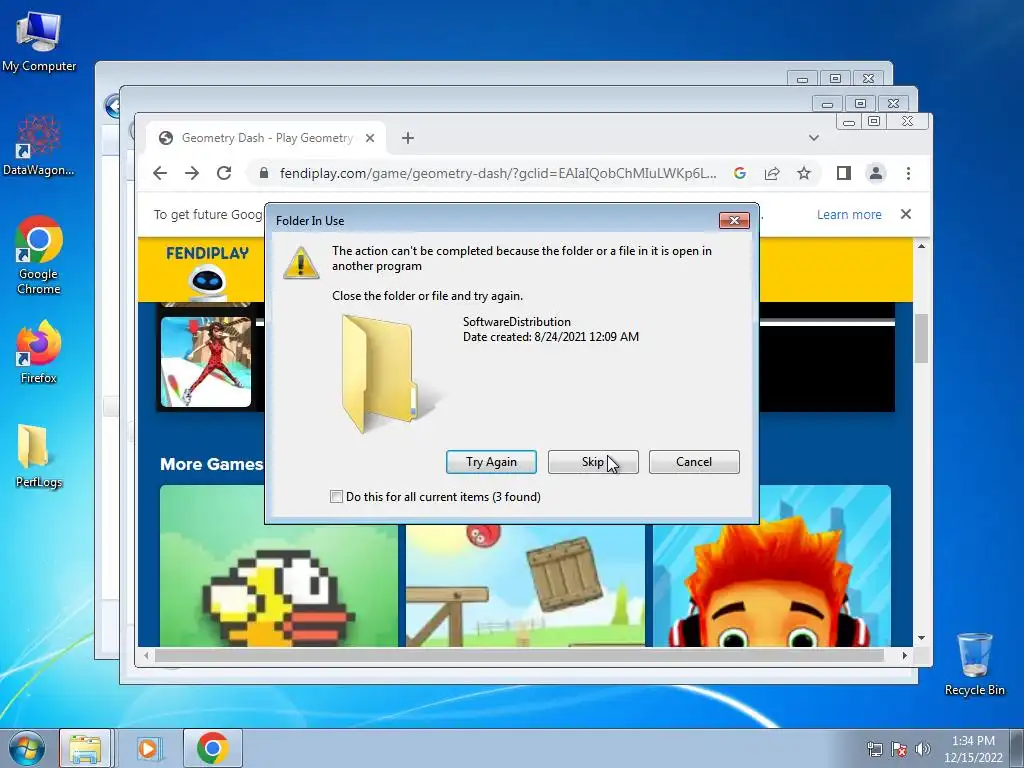Screen dimensions: 1024x768
Task: Maximize the Chrome window
Action: tap(874, 121)
